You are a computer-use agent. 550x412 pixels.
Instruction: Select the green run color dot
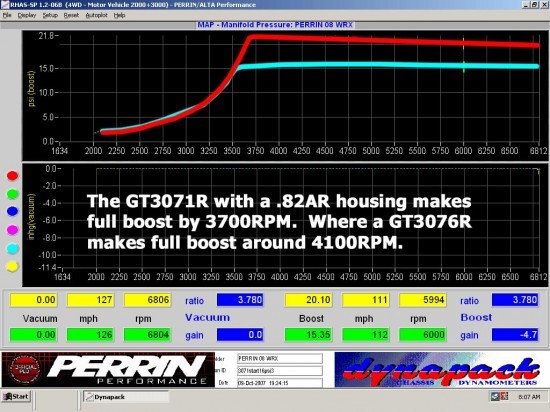[x=12, y=194]
